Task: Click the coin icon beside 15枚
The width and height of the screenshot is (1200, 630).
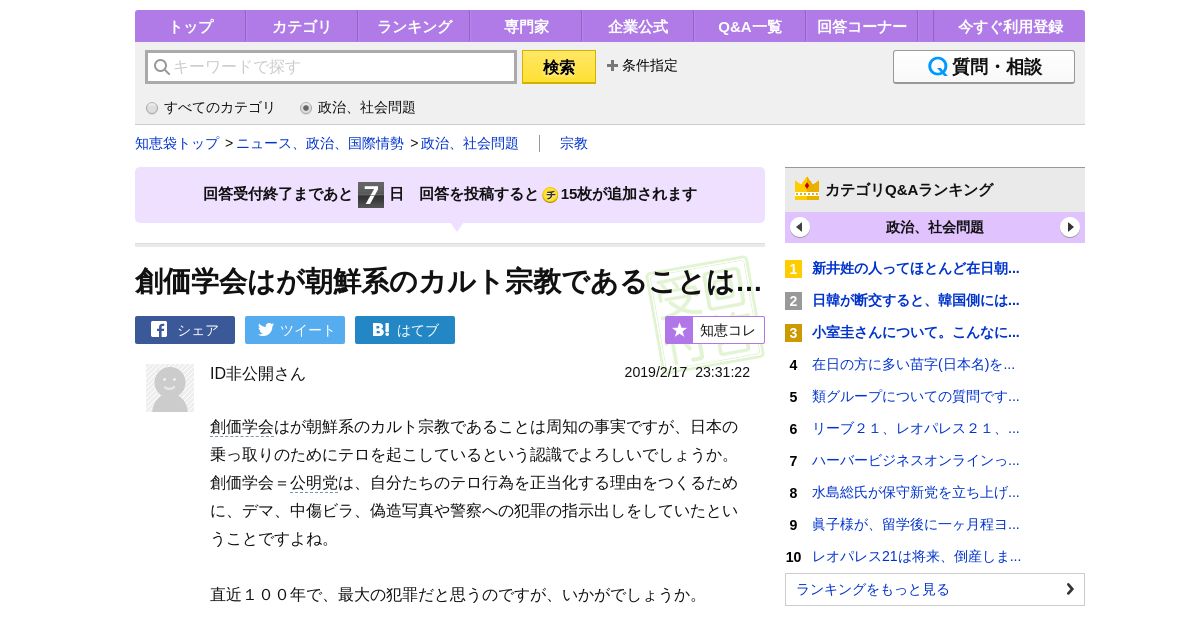Action: point(550,195)
